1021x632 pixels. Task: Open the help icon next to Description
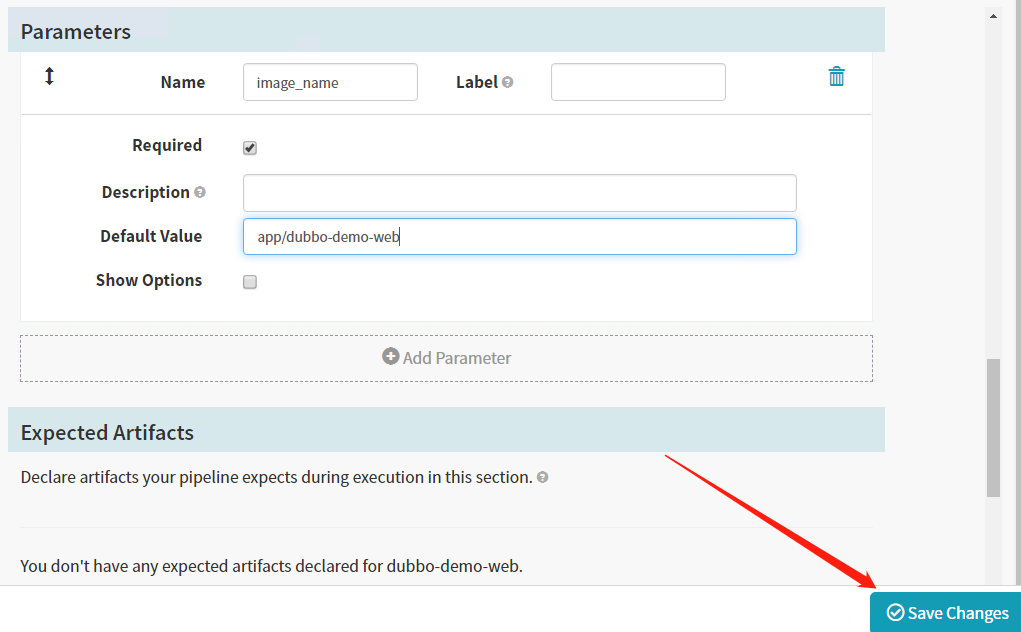[x=200, y=192]
